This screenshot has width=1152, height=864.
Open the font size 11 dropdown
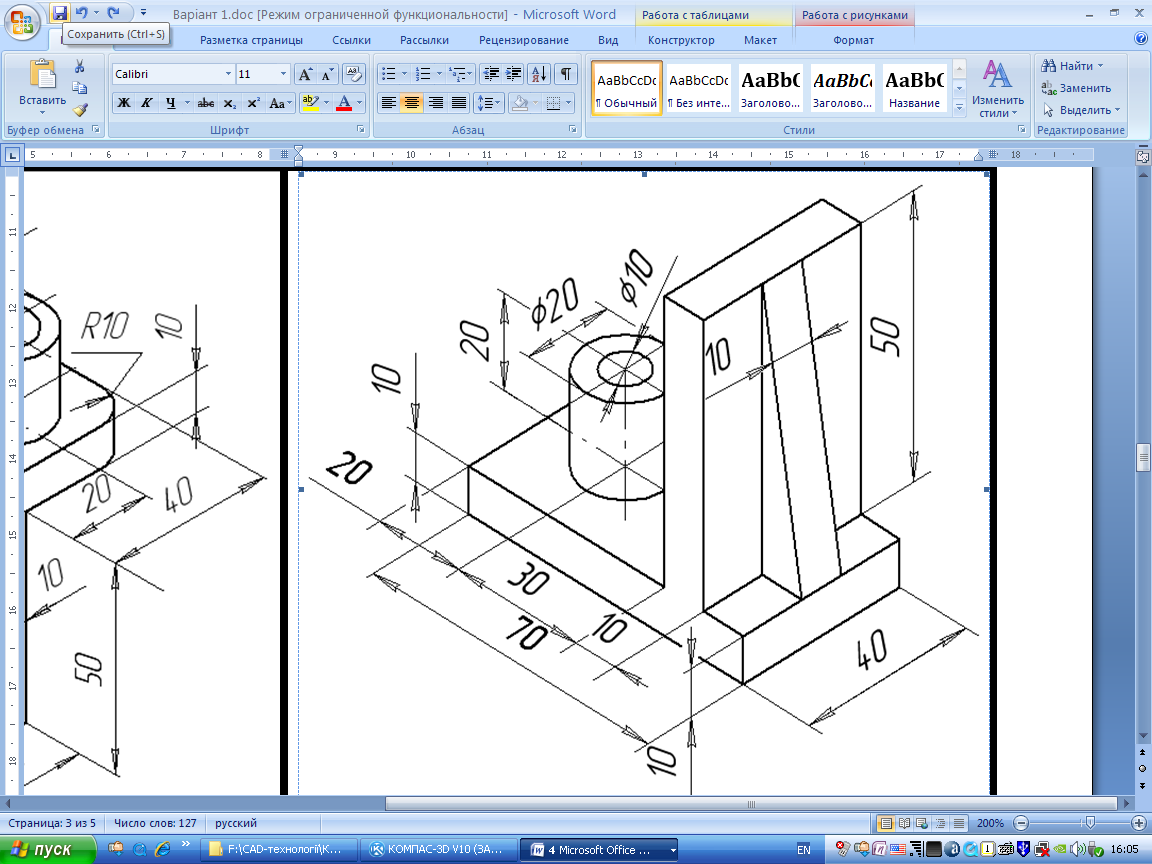point(284,74)
